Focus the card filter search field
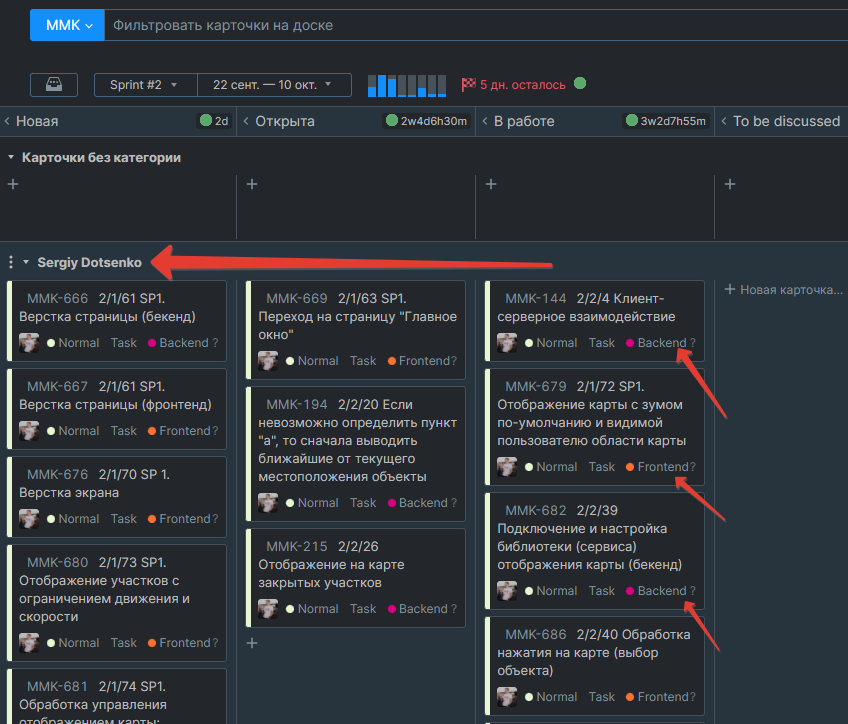Viewport: 848px width, 724px height. click(x=400, y=25)
